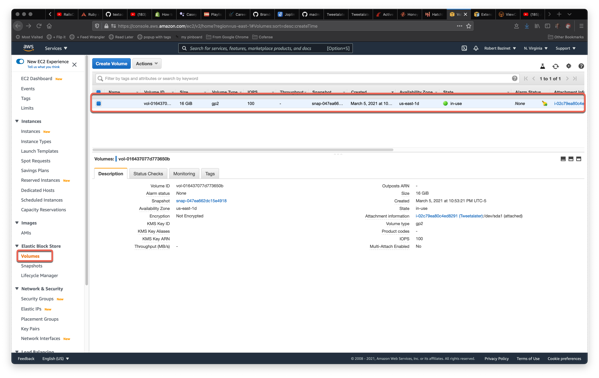Close the New EC2 Experience banner
Viewport: 599px width, 378px height.
(x=74, y=65)
